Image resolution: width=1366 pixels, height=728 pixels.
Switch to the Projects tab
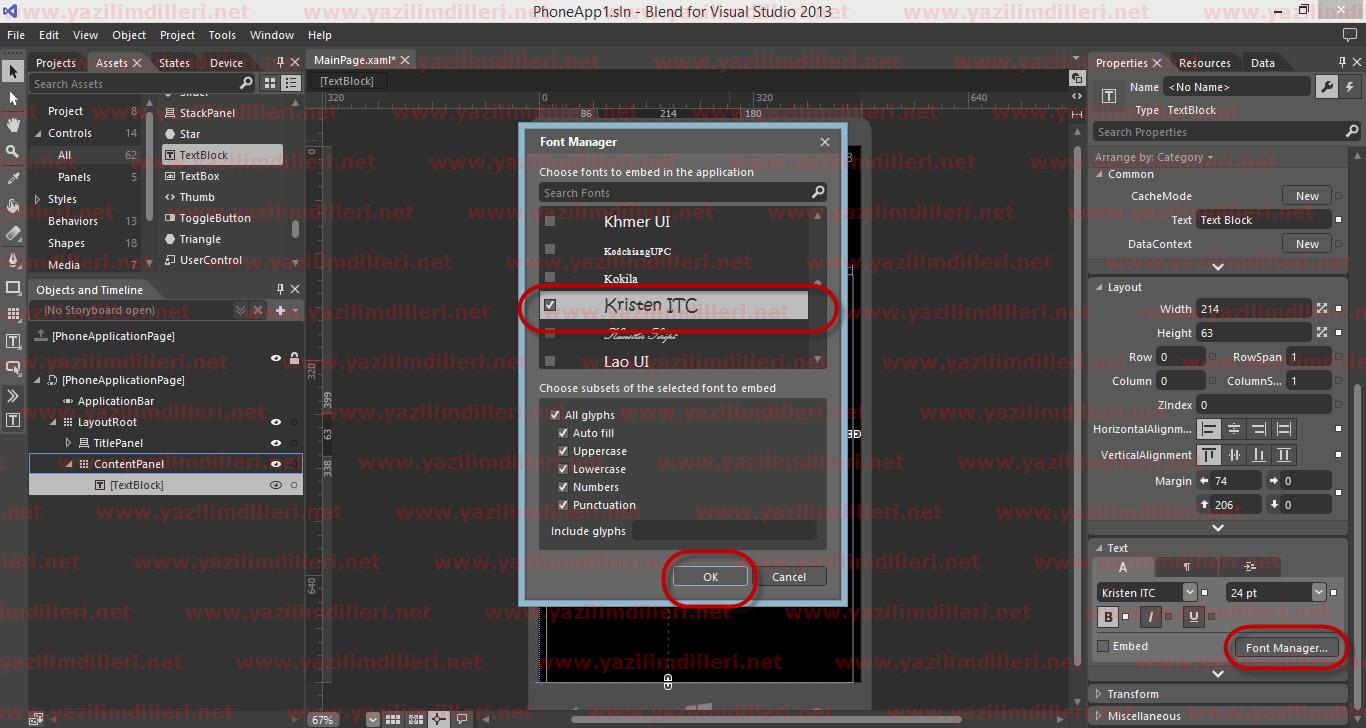point(56,62)
